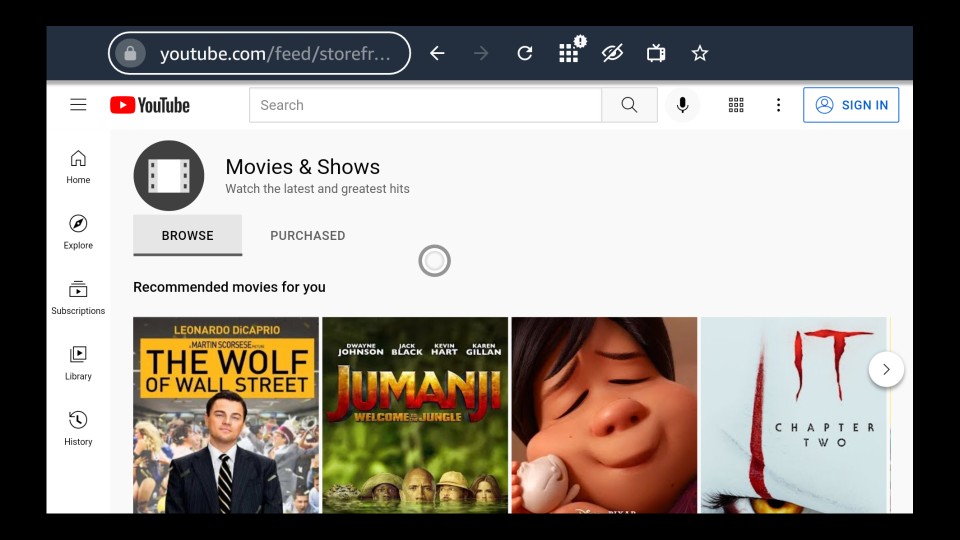
Task: Open History in the sidebar
Action: click(78, 429)
